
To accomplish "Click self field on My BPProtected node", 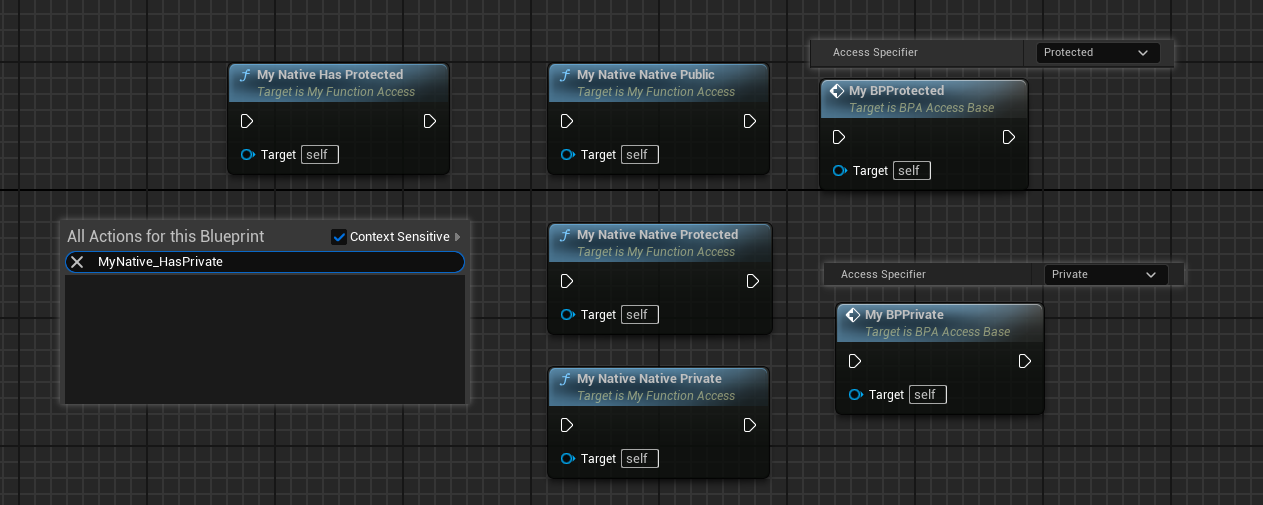I will (x=911, y=171).
